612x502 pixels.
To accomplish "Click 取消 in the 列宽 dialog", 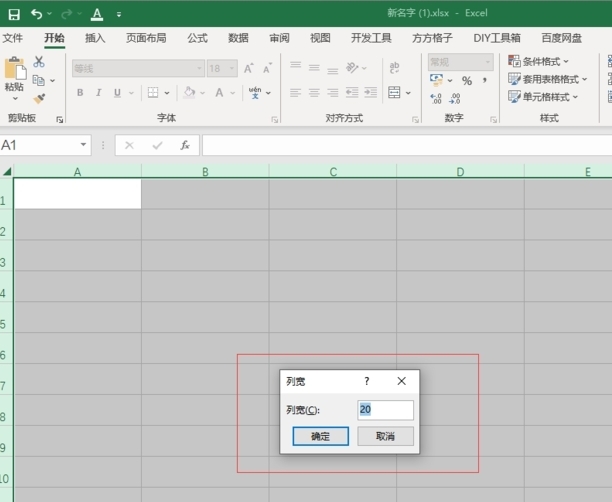I will [385, 436].
